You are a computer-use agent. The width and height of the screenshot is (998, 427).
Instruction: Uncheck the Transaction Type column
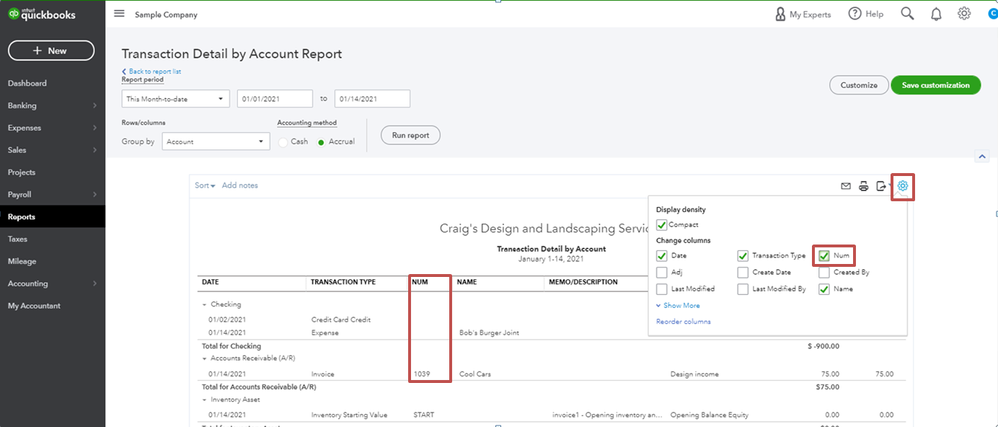[742, 256]
